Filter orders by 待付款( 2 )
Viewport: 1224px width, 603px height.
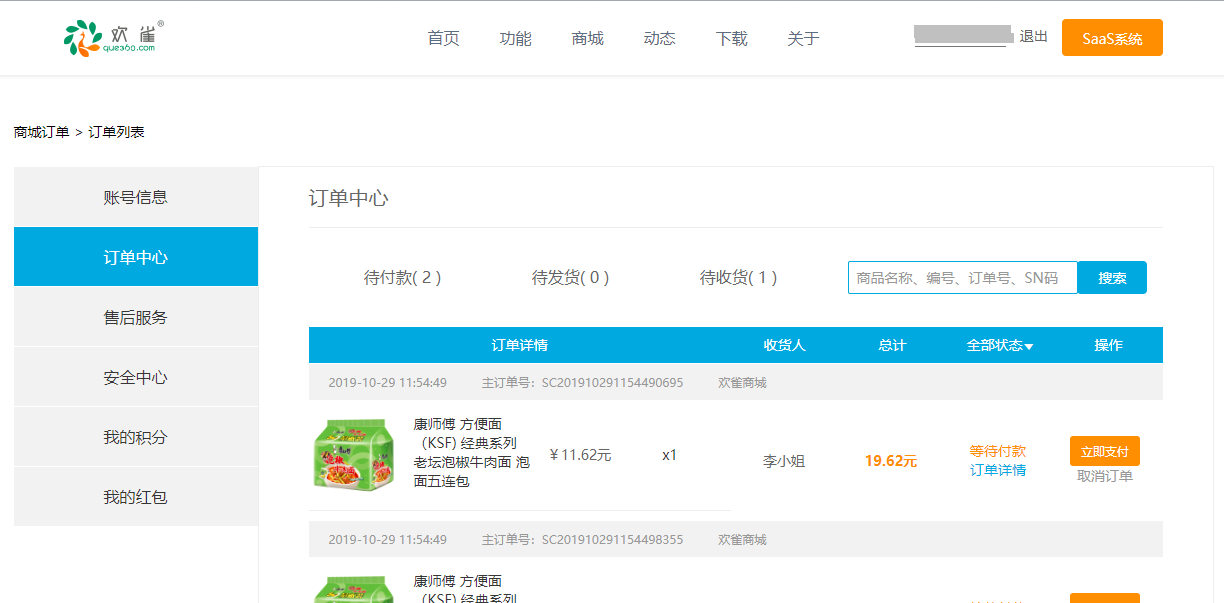click(402, 277)
